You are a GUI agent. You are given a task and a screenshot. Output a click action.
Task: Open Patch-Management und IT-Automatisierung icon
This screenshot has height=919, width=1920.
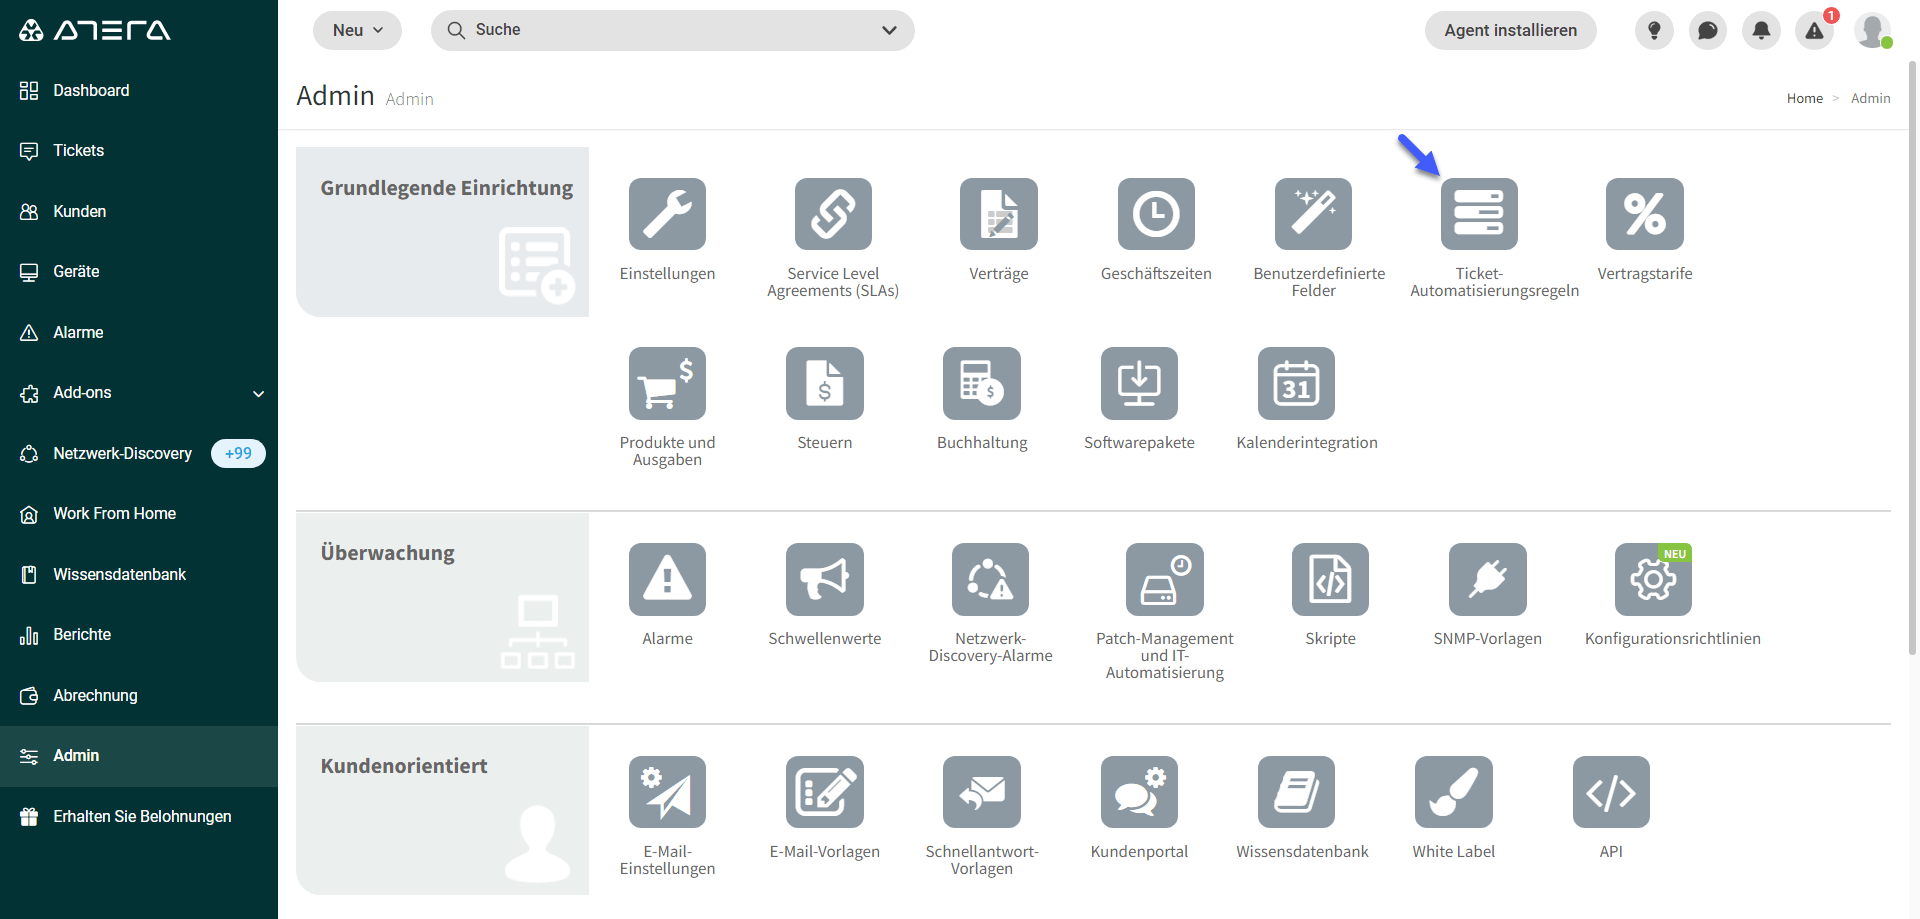coord(1165,579)
